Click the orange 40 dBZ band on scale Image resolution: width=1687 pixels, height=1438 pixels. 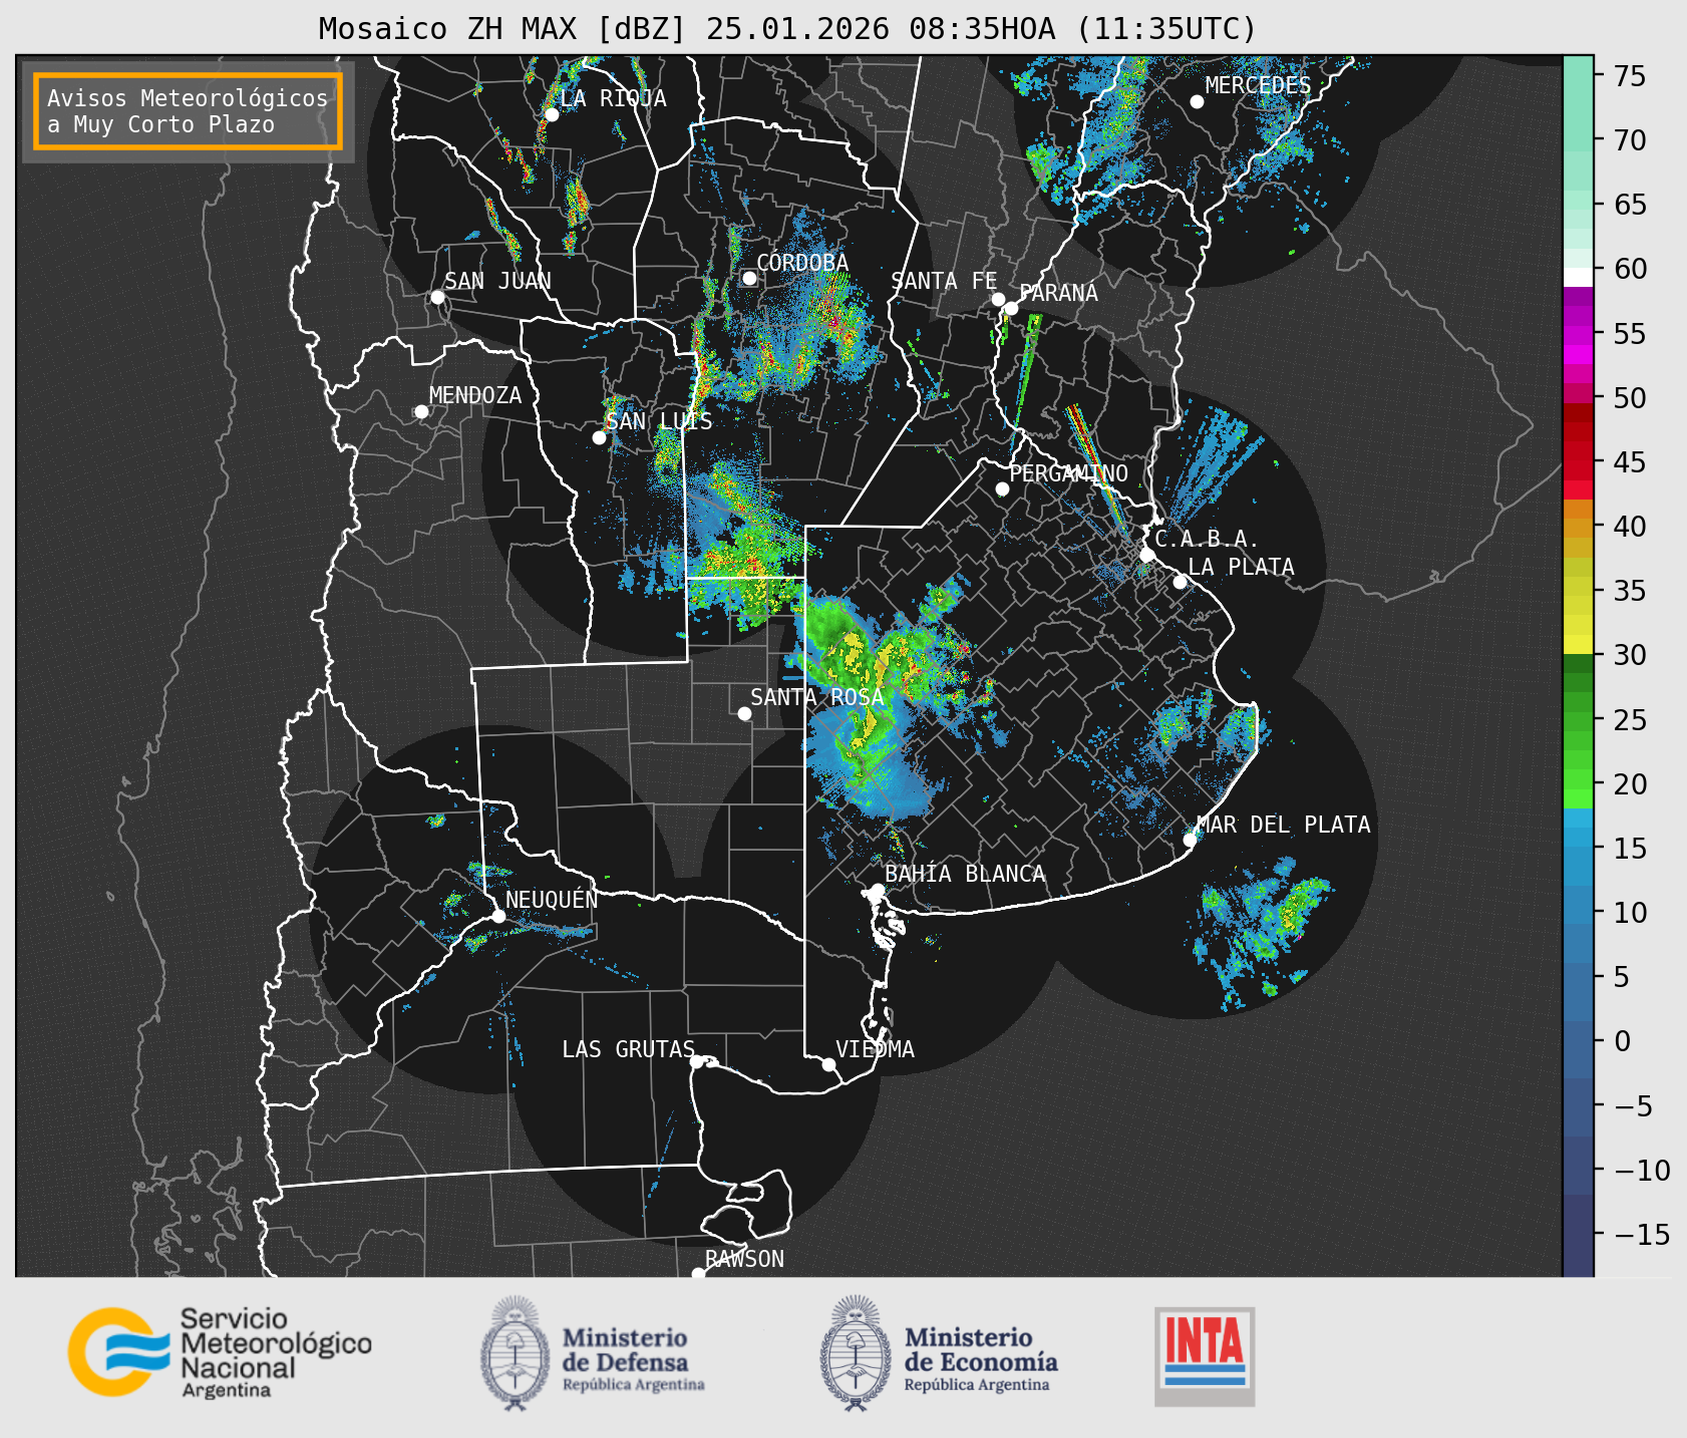click(1579, 526)
